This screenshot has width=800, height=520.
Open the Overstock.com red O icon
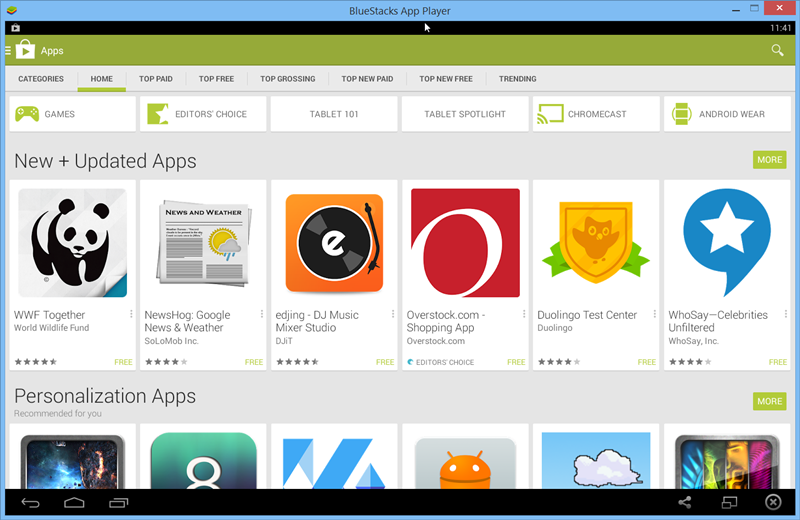(465, 243)
